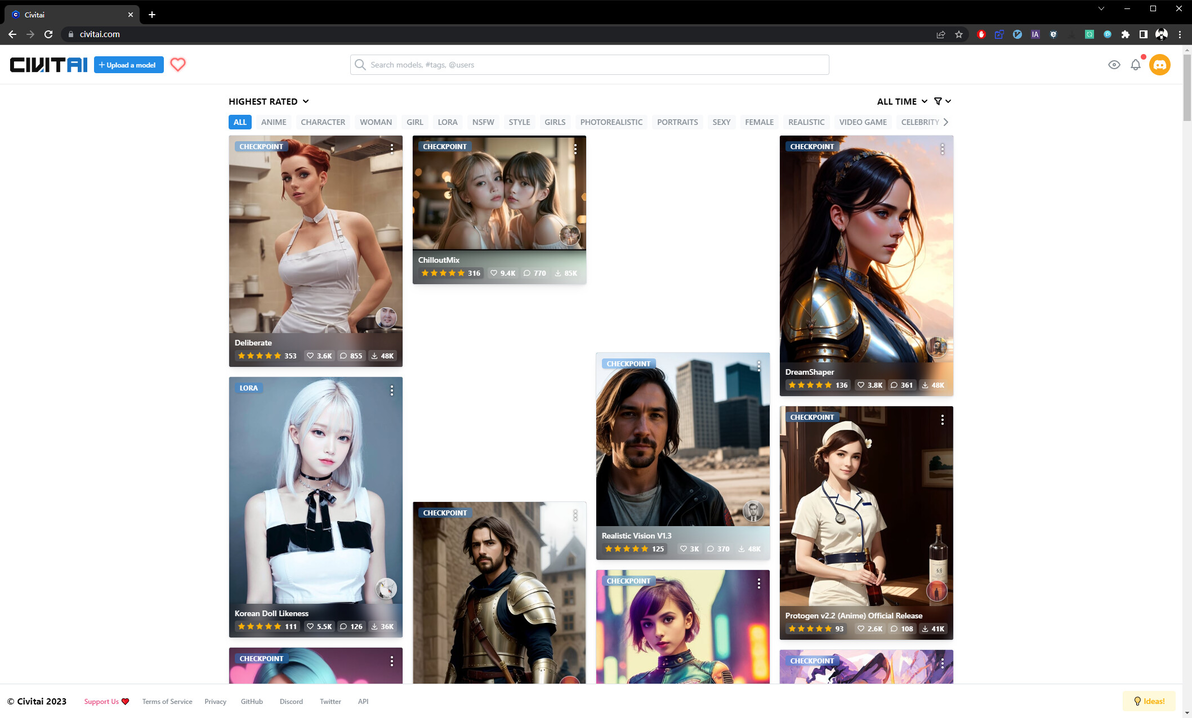Open the three-dot menu on Deliberate card

[392, 148]
